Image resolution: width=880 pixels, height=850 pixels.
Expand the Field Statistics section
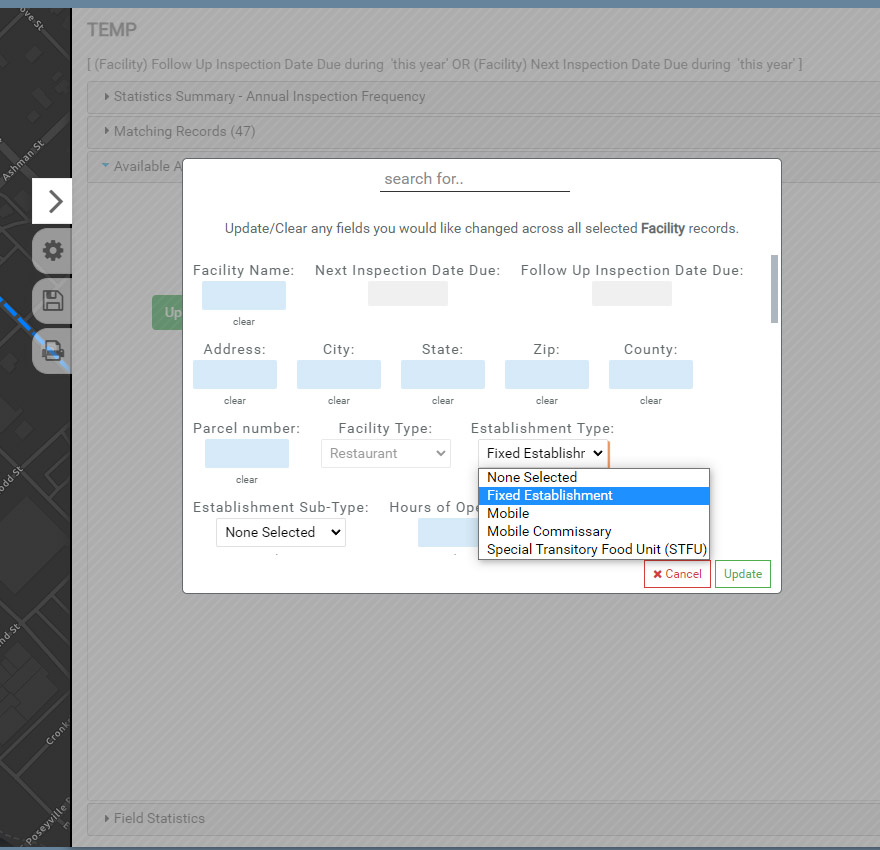(159, 818)
